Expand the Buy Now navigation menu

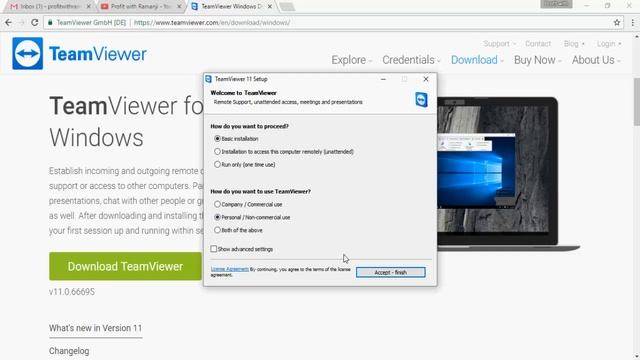click(x=538, y=60)
